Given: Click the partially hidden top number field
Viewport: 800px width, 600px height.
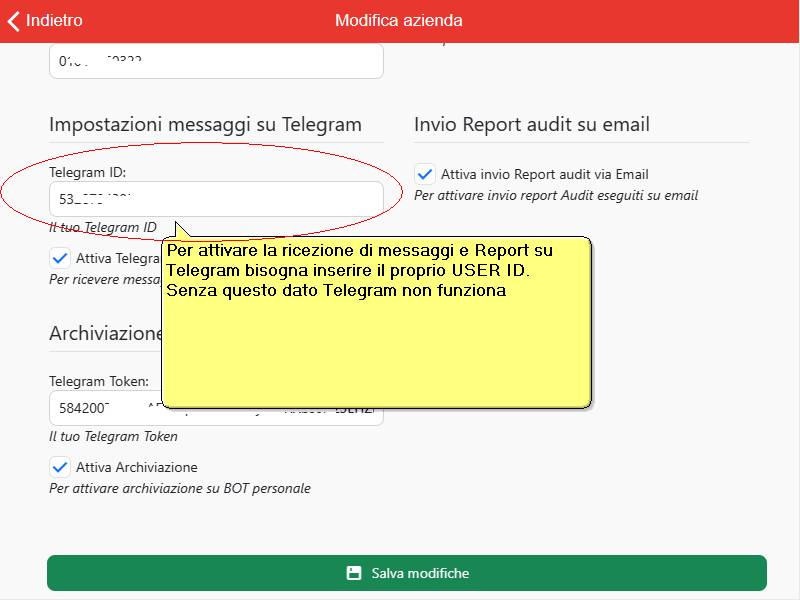Looking at the screenshot, I should 216,61.
